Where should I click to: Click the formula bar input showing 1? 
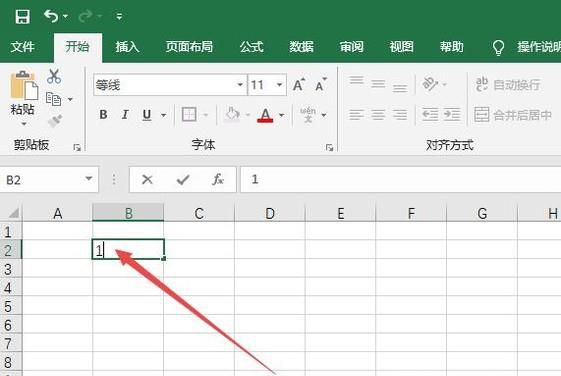point(401,179)
